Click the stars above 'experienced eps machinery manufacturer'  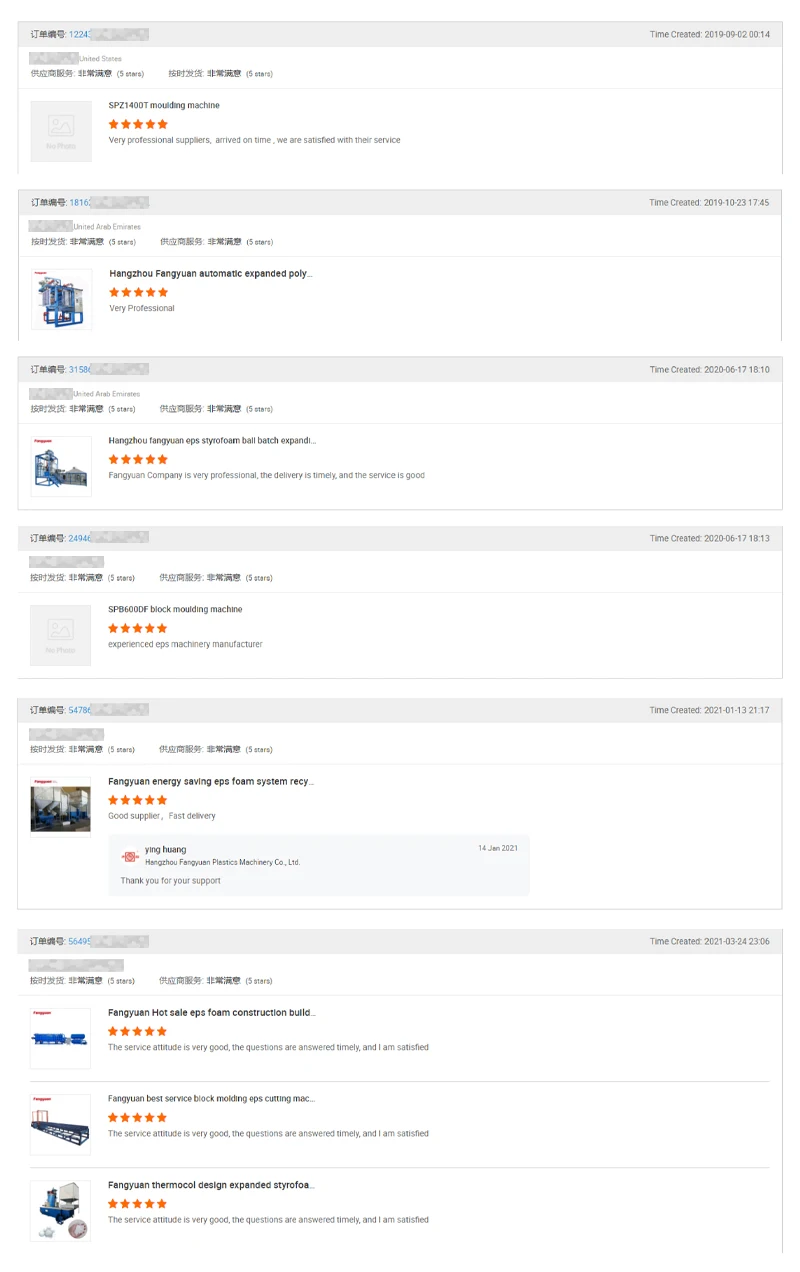pyautogui.click(x=138, y=628)
